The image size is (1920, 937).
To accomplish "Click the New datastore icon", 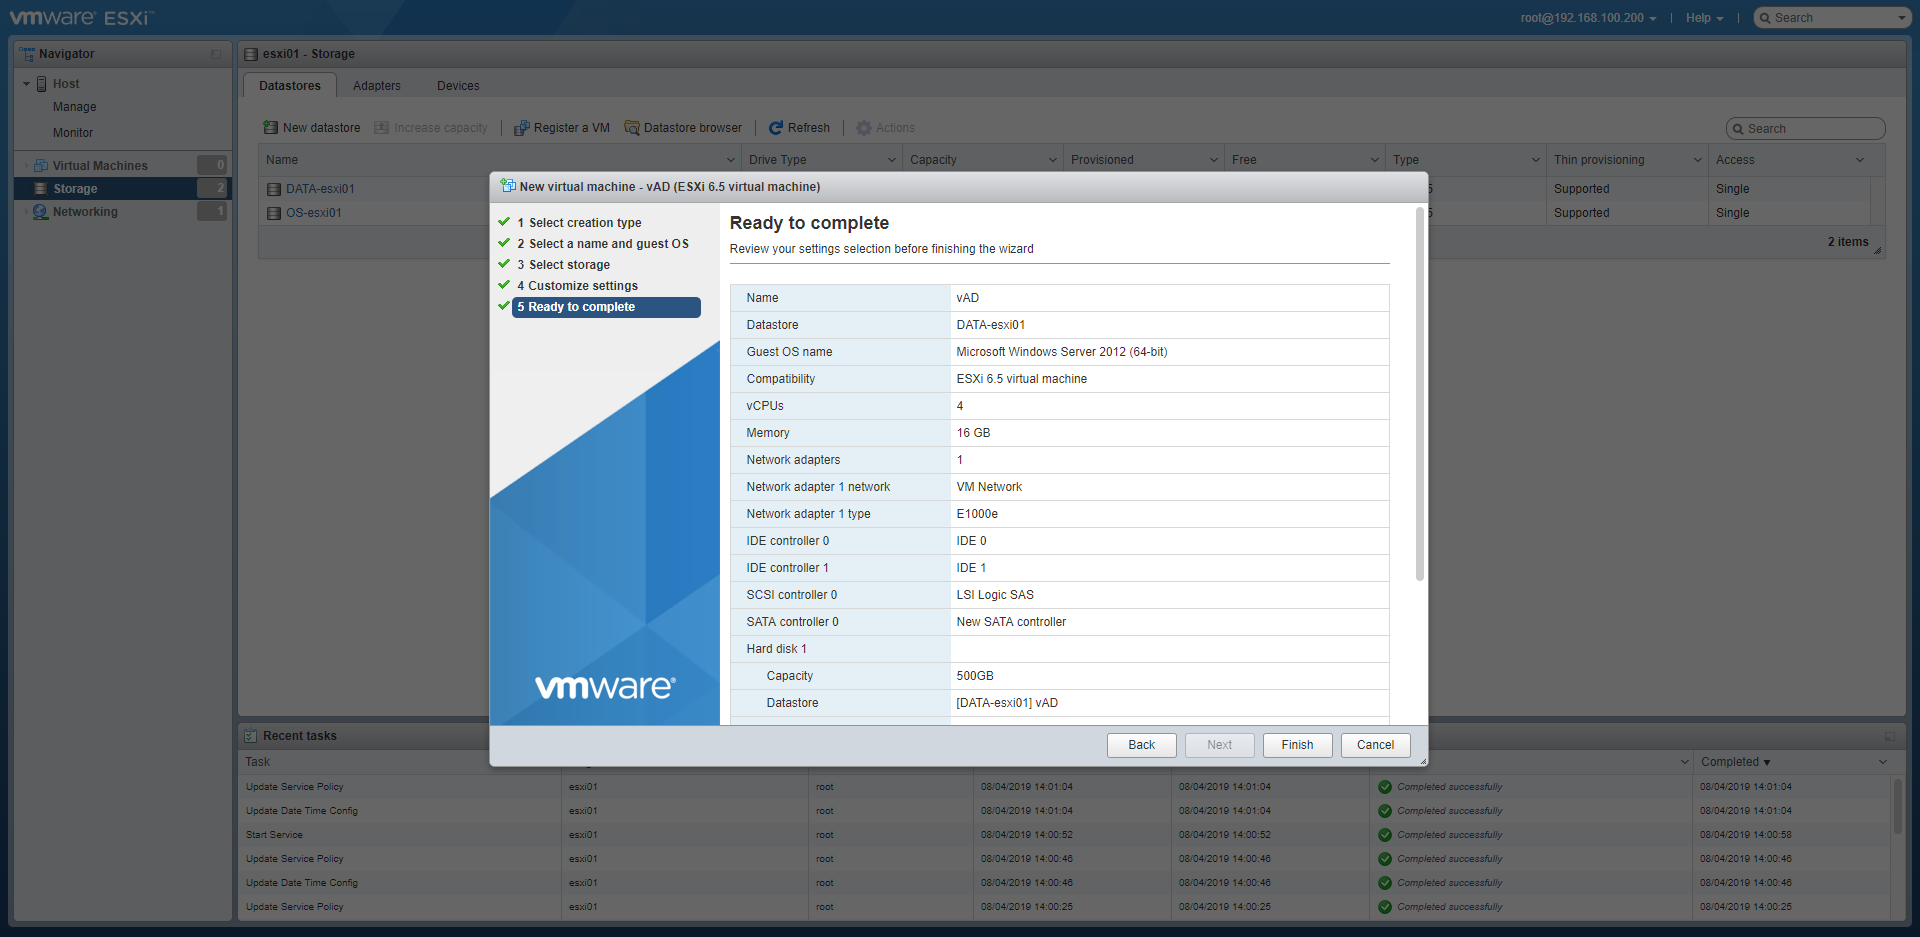I will click(270, 128).
